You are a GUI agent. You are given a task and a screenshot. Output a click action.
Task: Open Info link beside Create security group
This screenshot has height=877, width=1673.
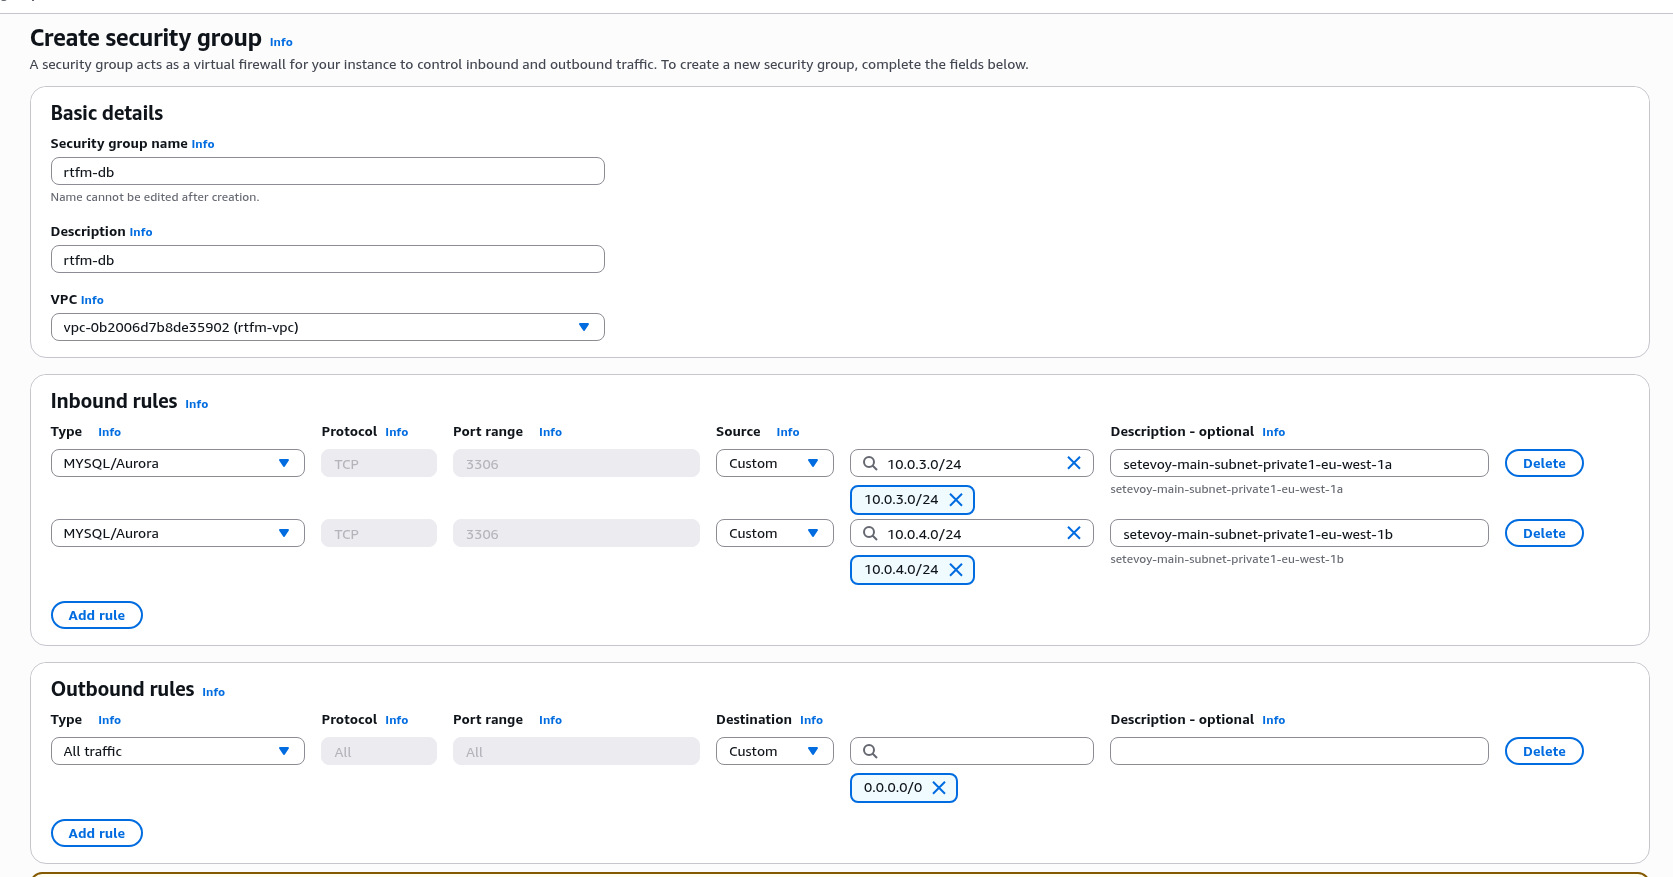coord(281,42)
